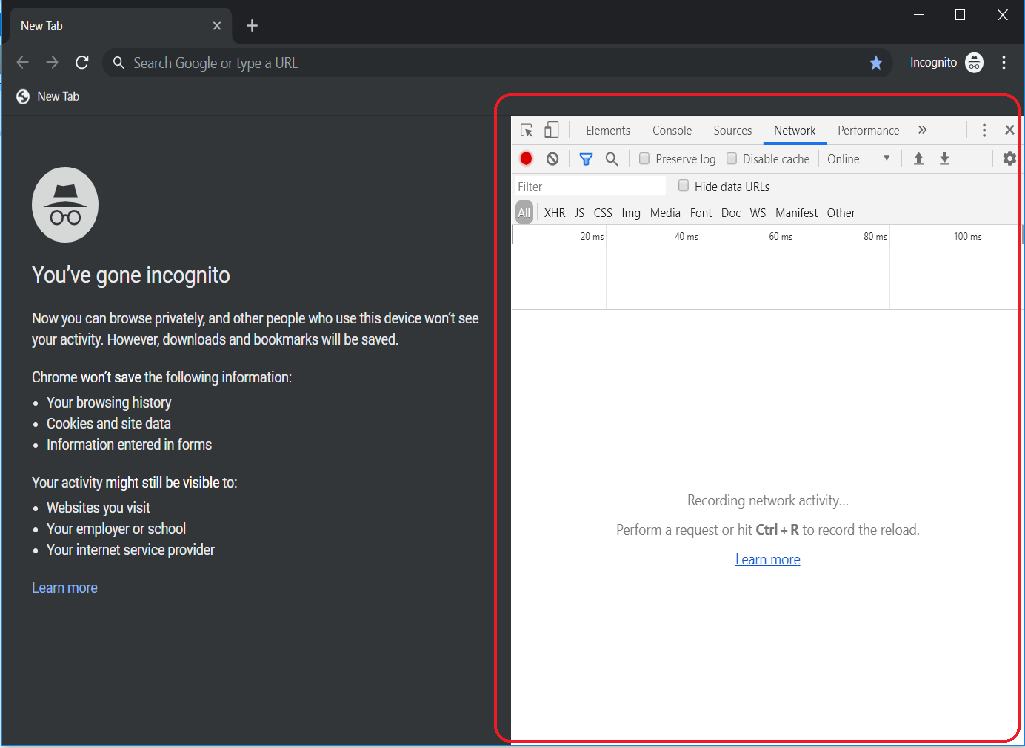The height and width of the screenshot is (748, 1025).
Task: Switch to the Performance tab
Action: coord(868,131)
